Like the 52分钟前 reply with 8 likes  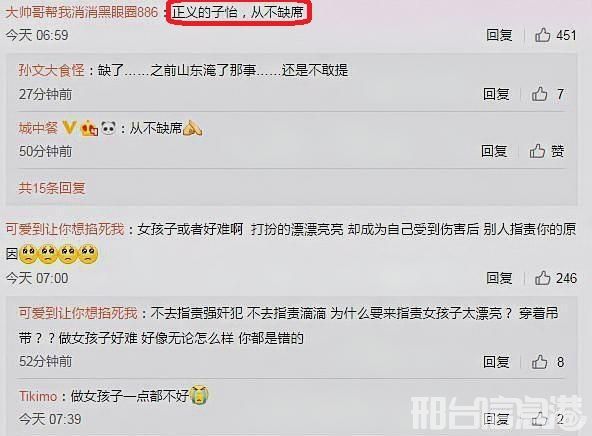click(540, 362)
